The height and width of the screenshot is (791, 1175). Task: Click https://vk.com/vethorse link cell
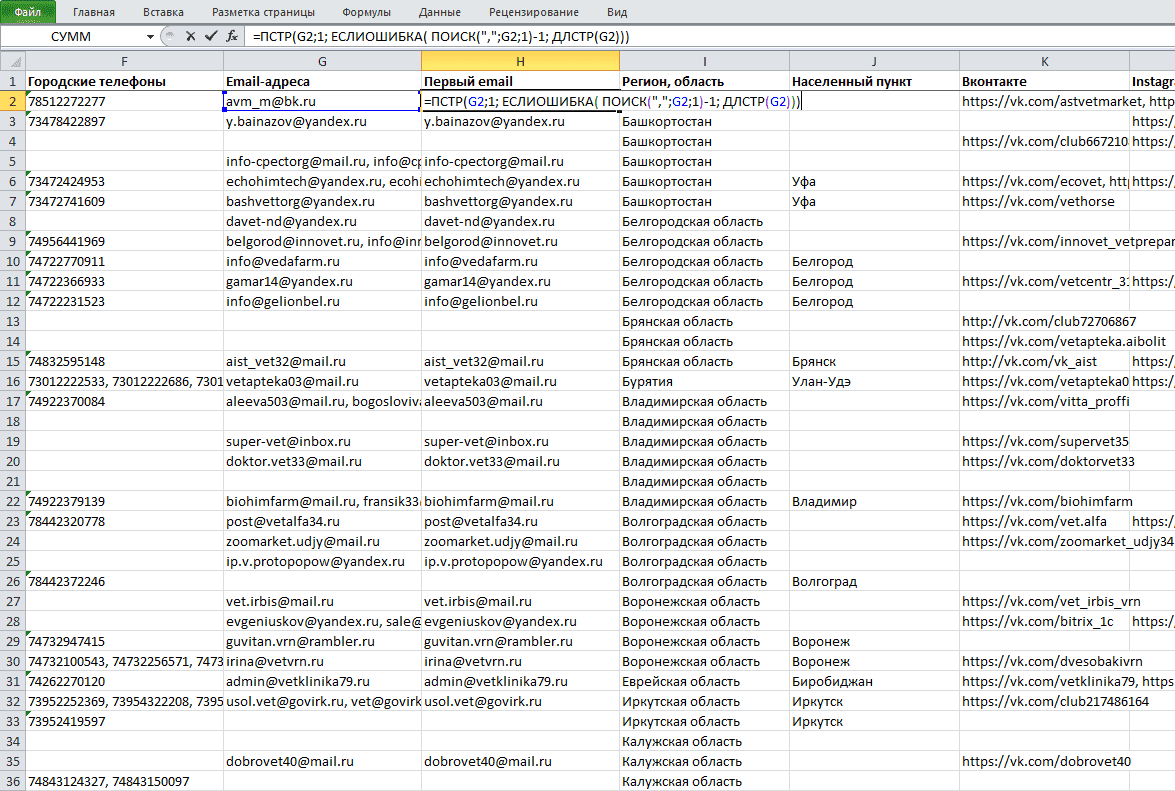[1045, 201]
